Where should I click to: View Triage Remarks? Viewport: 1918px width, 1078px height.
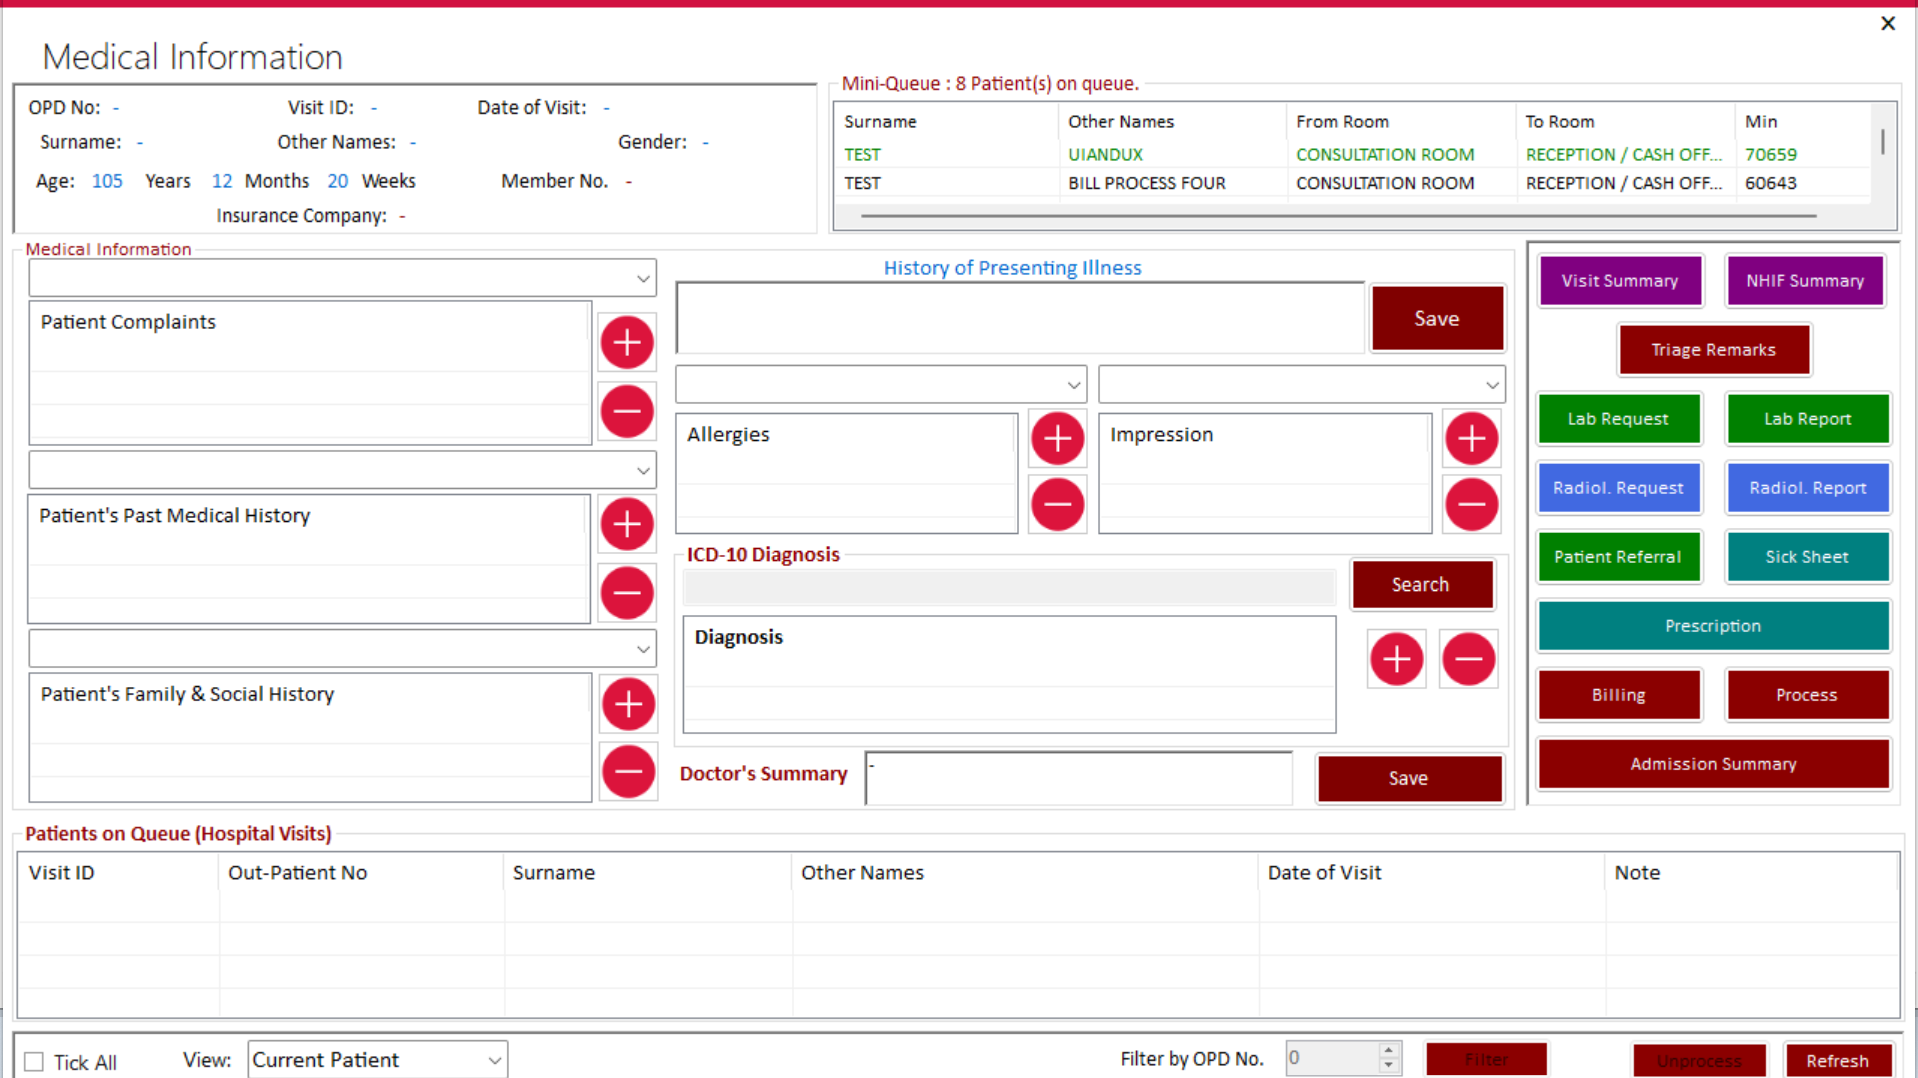[x=1713, y=350]
